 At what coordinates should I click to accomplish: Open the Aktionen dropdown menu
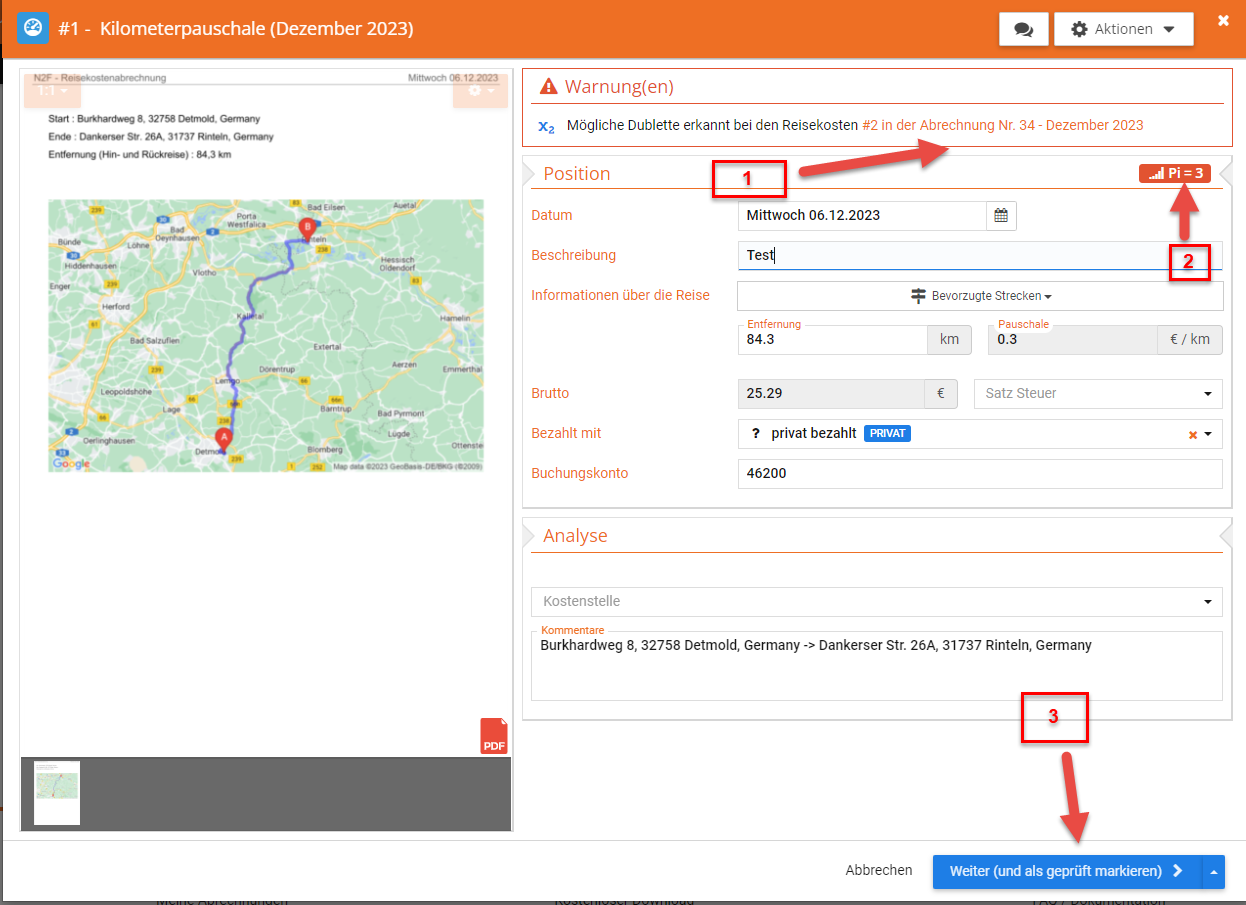(x=1123, y=30)
